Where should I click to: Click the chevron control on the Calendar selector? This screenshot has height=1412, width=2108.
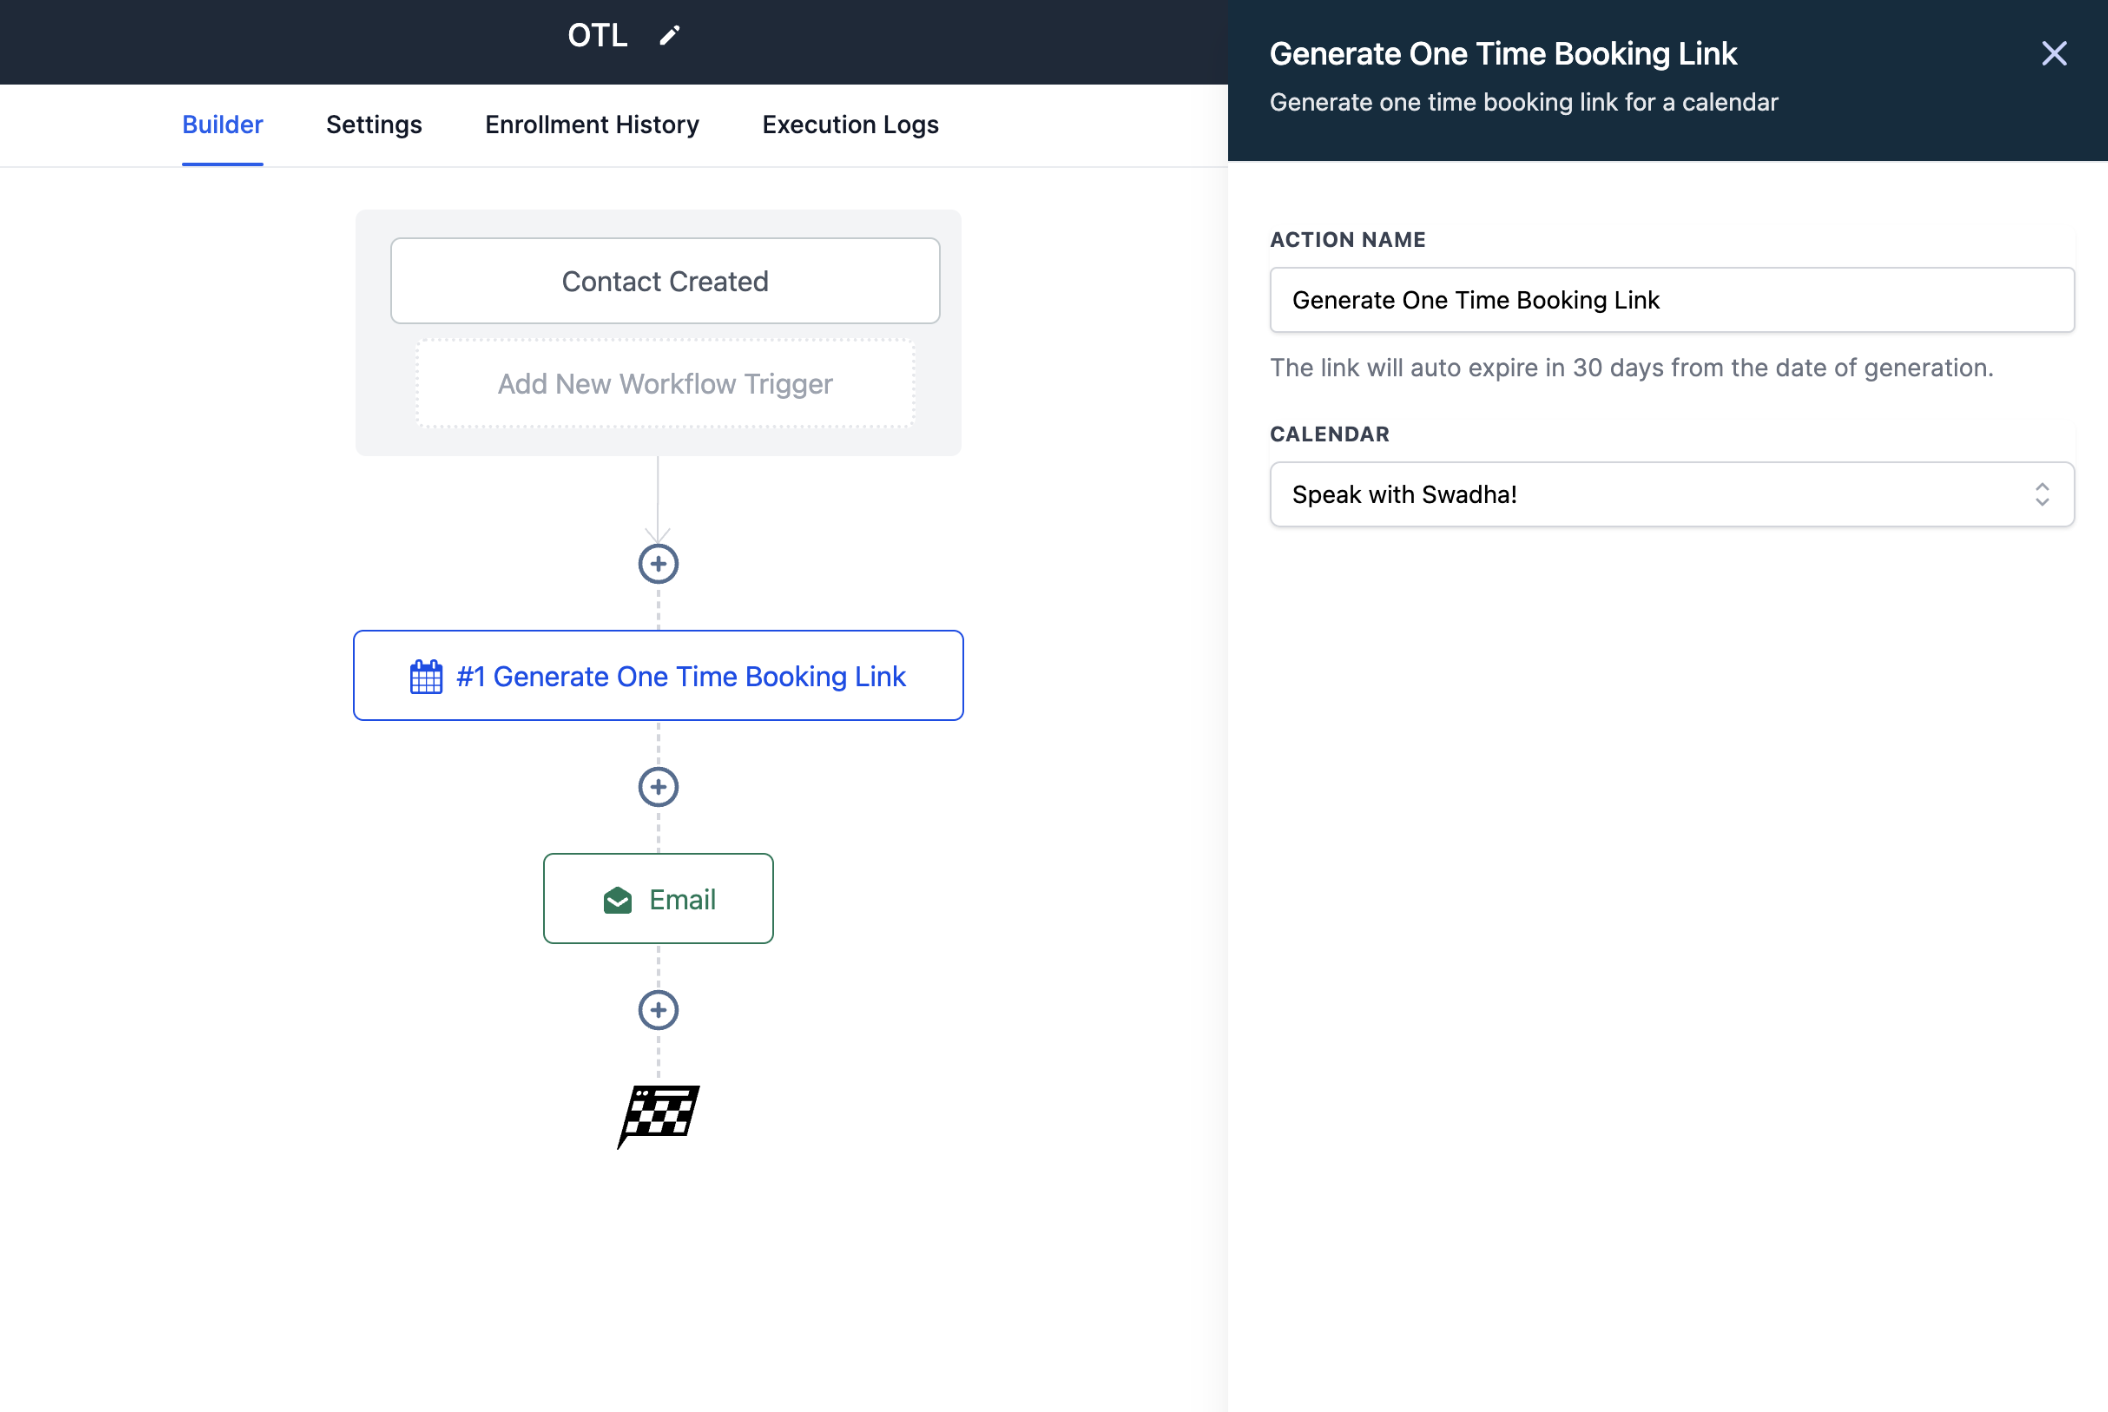[x=2042, y=494]
